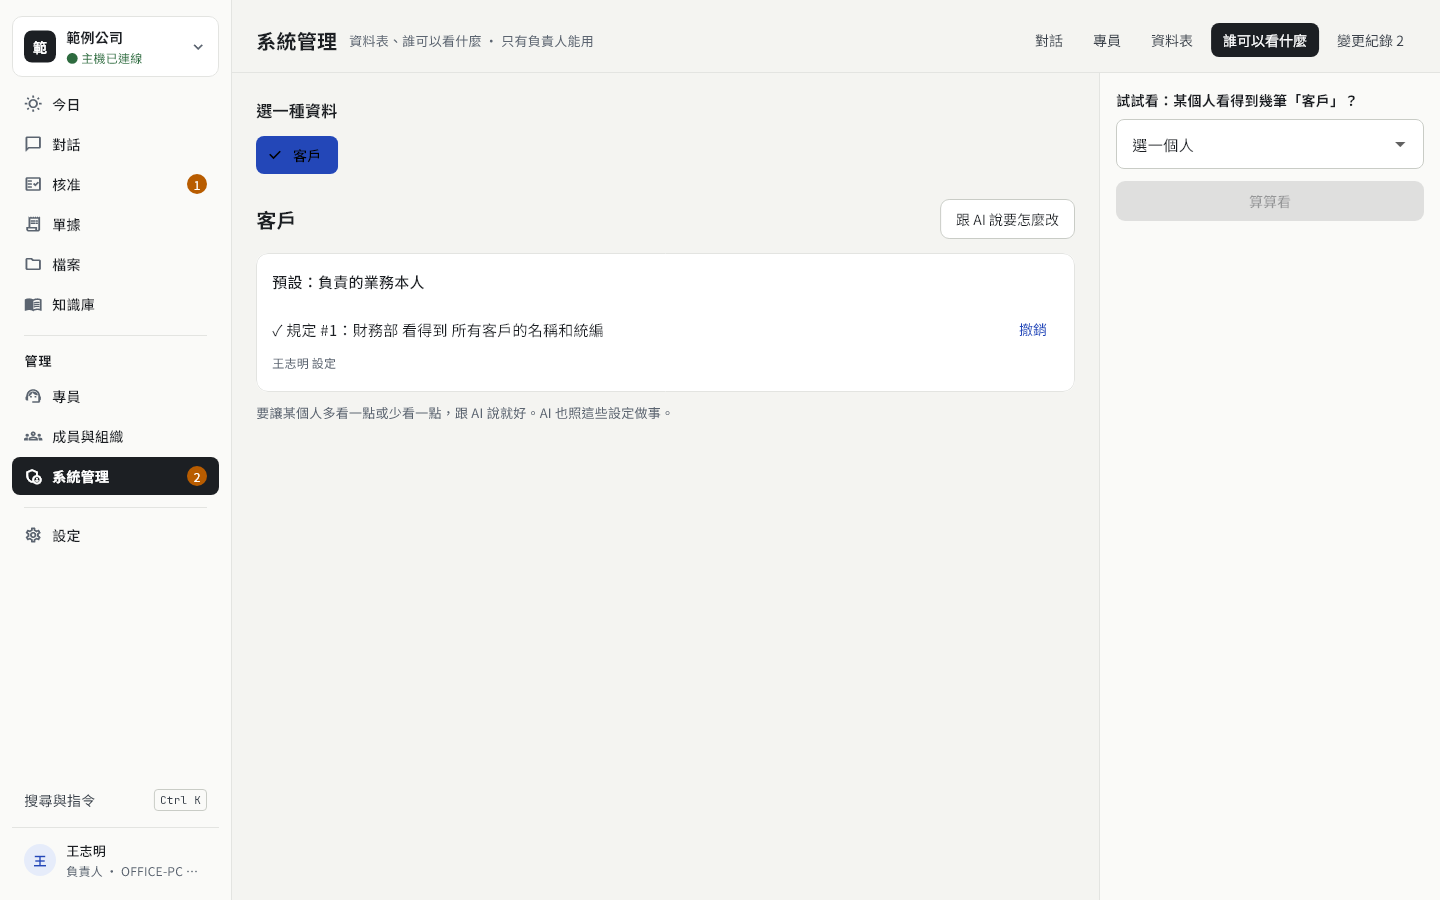The width and height of the screenshot is (1440, 900).
Task: Open the 變更紀錄 2 tab
Action: click(x=1370, y=41)
